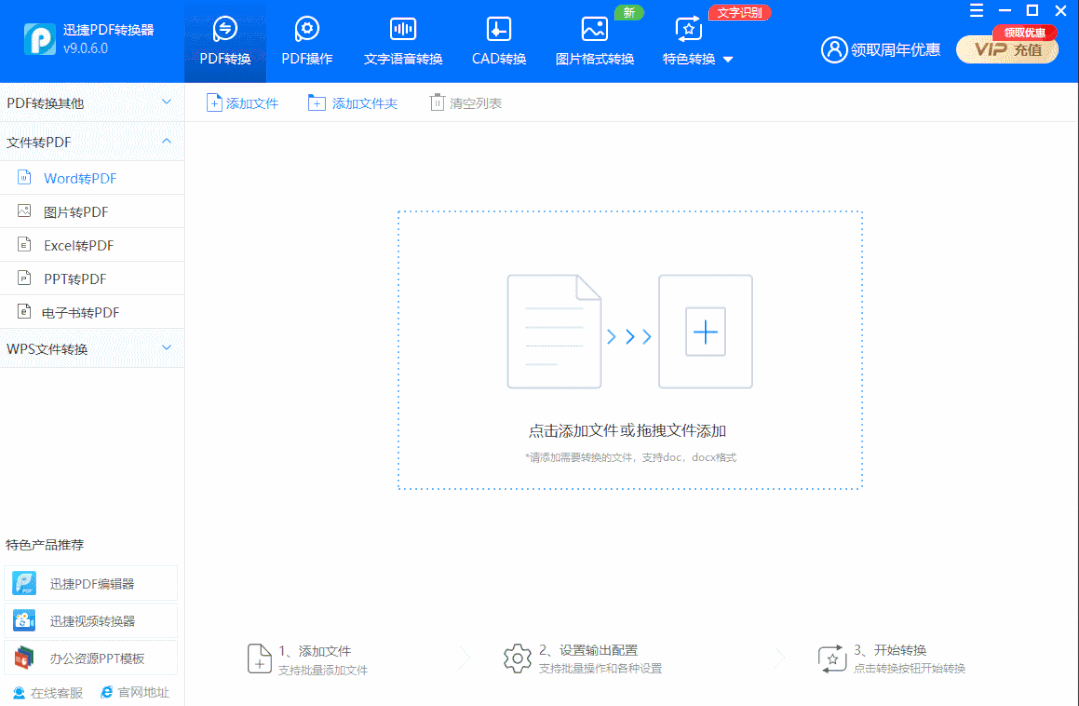Viewport: 1079px width, 706px height.
Task: Click the 在线客服 headset icon
Action: pos(19,693)
